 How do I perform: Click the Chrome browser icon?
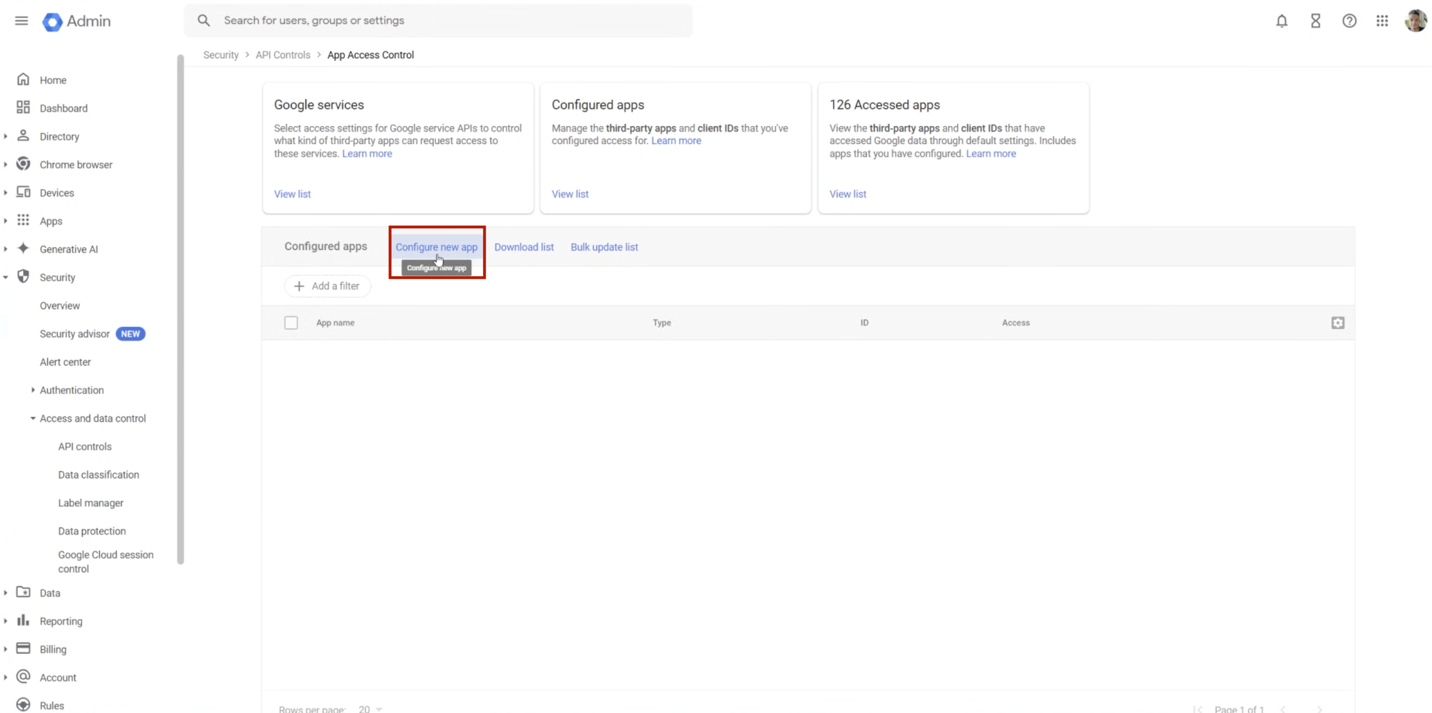(x=23, y=164)
